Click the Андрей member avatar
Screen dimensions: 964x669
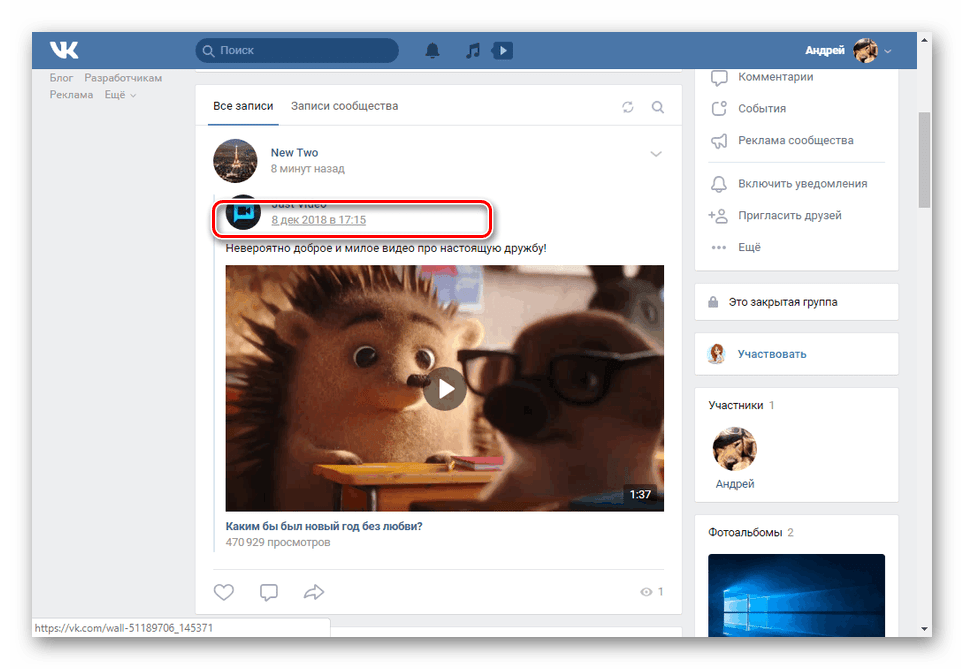coord(735,449)
